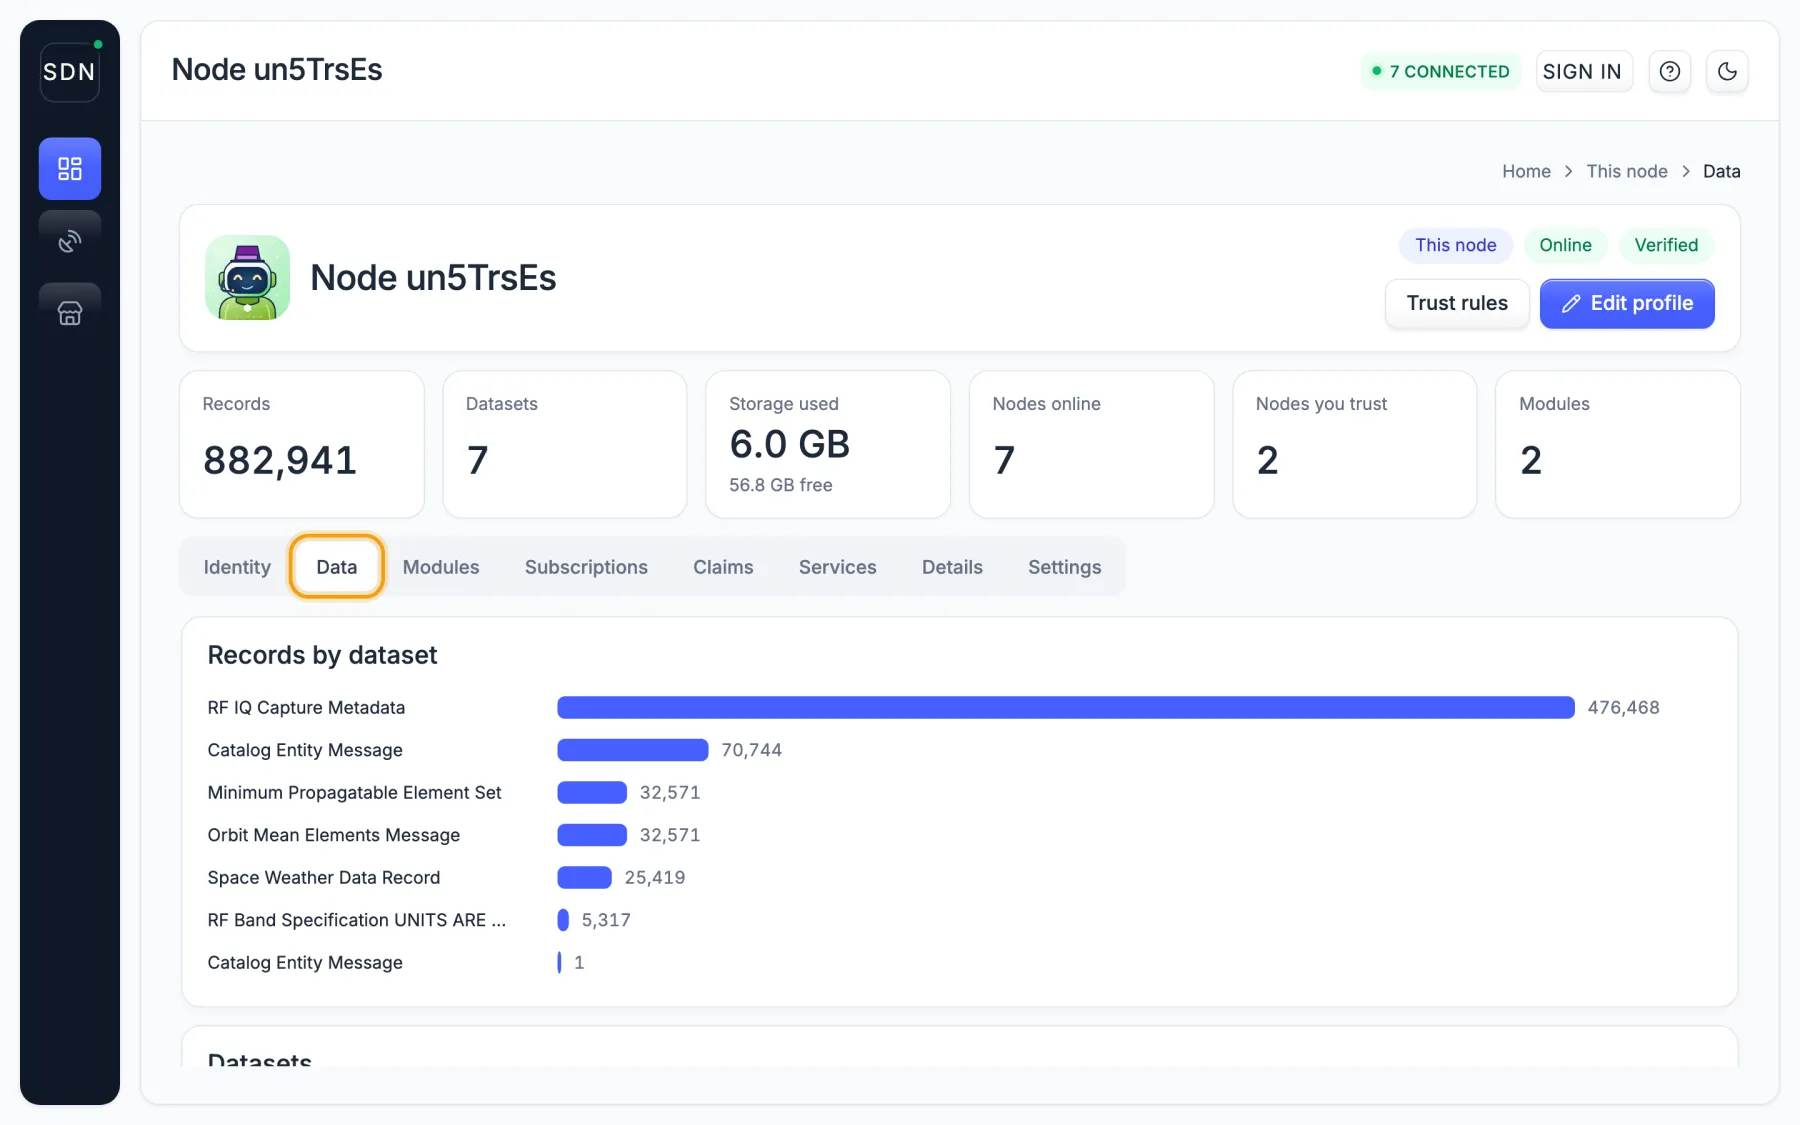
Task: Click the SDN logo
Action: [70, 72]
